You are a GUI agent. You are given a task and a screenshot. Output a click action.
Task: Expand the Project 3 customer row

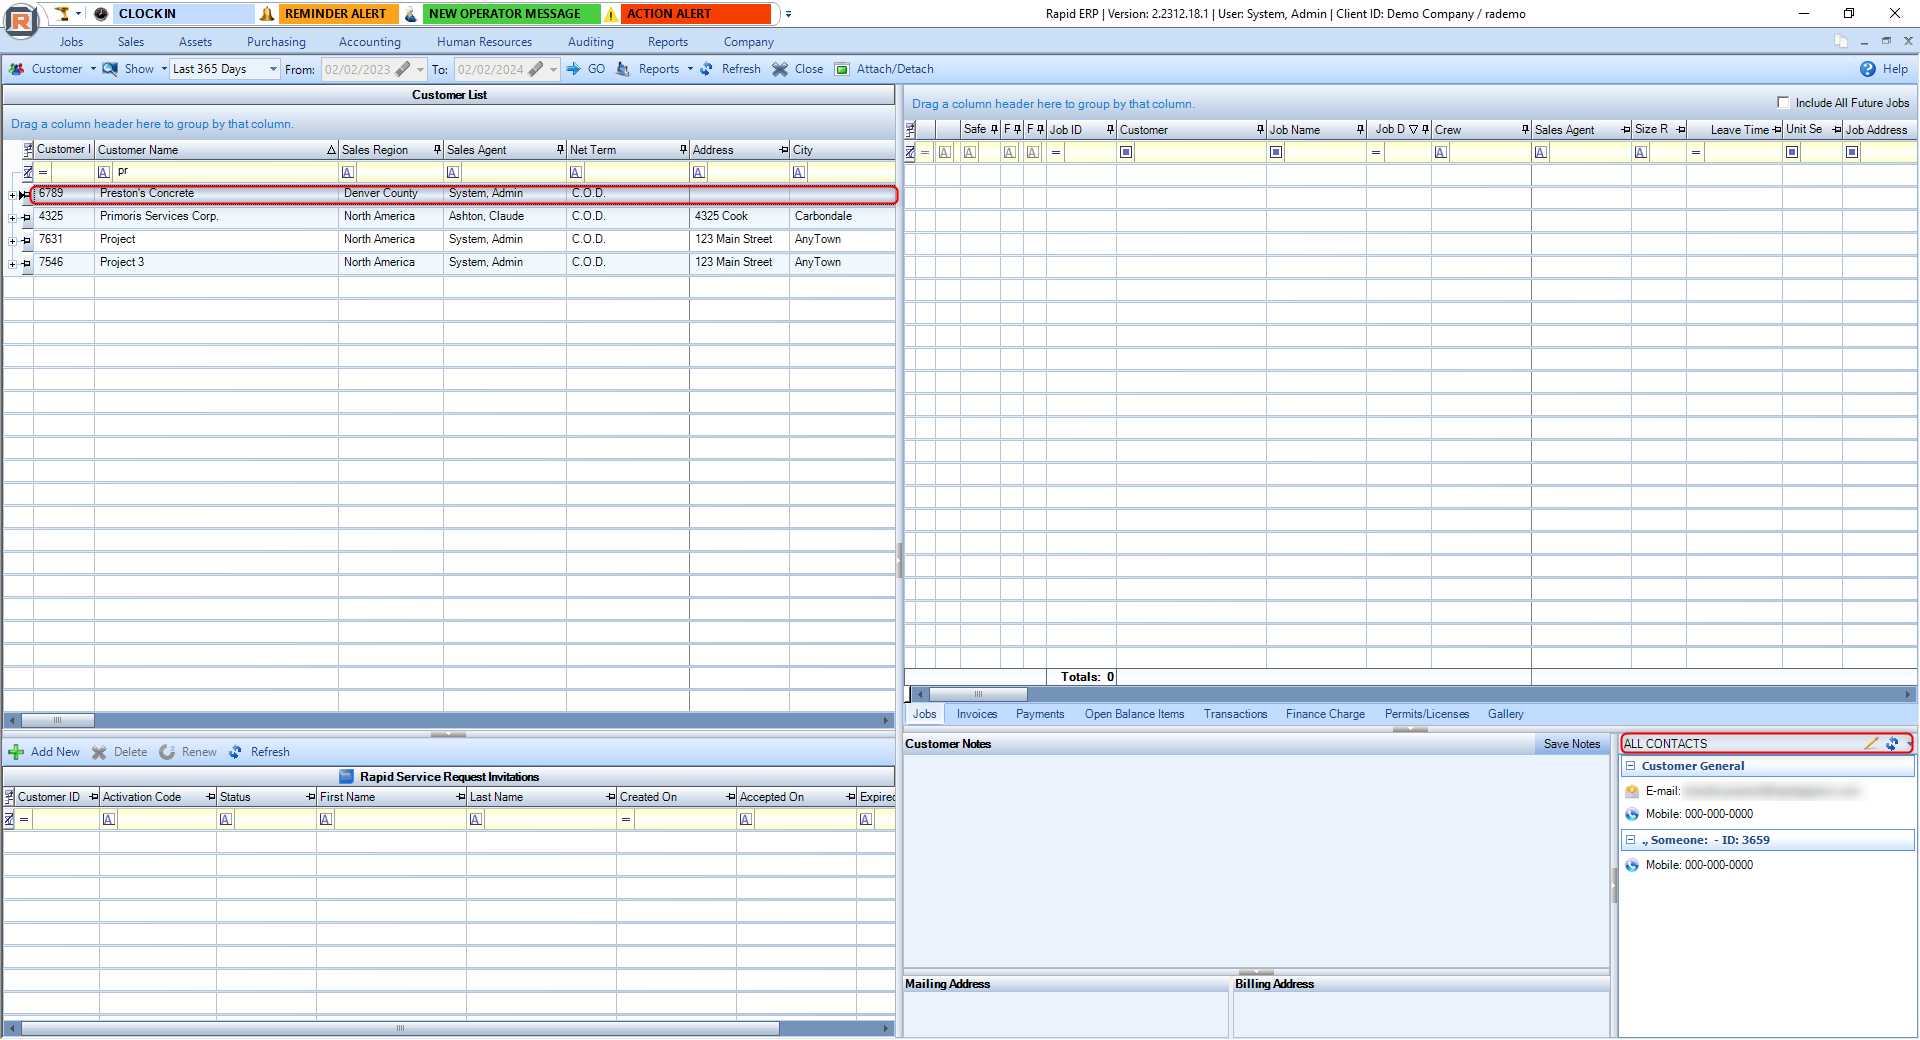(12, 264)
